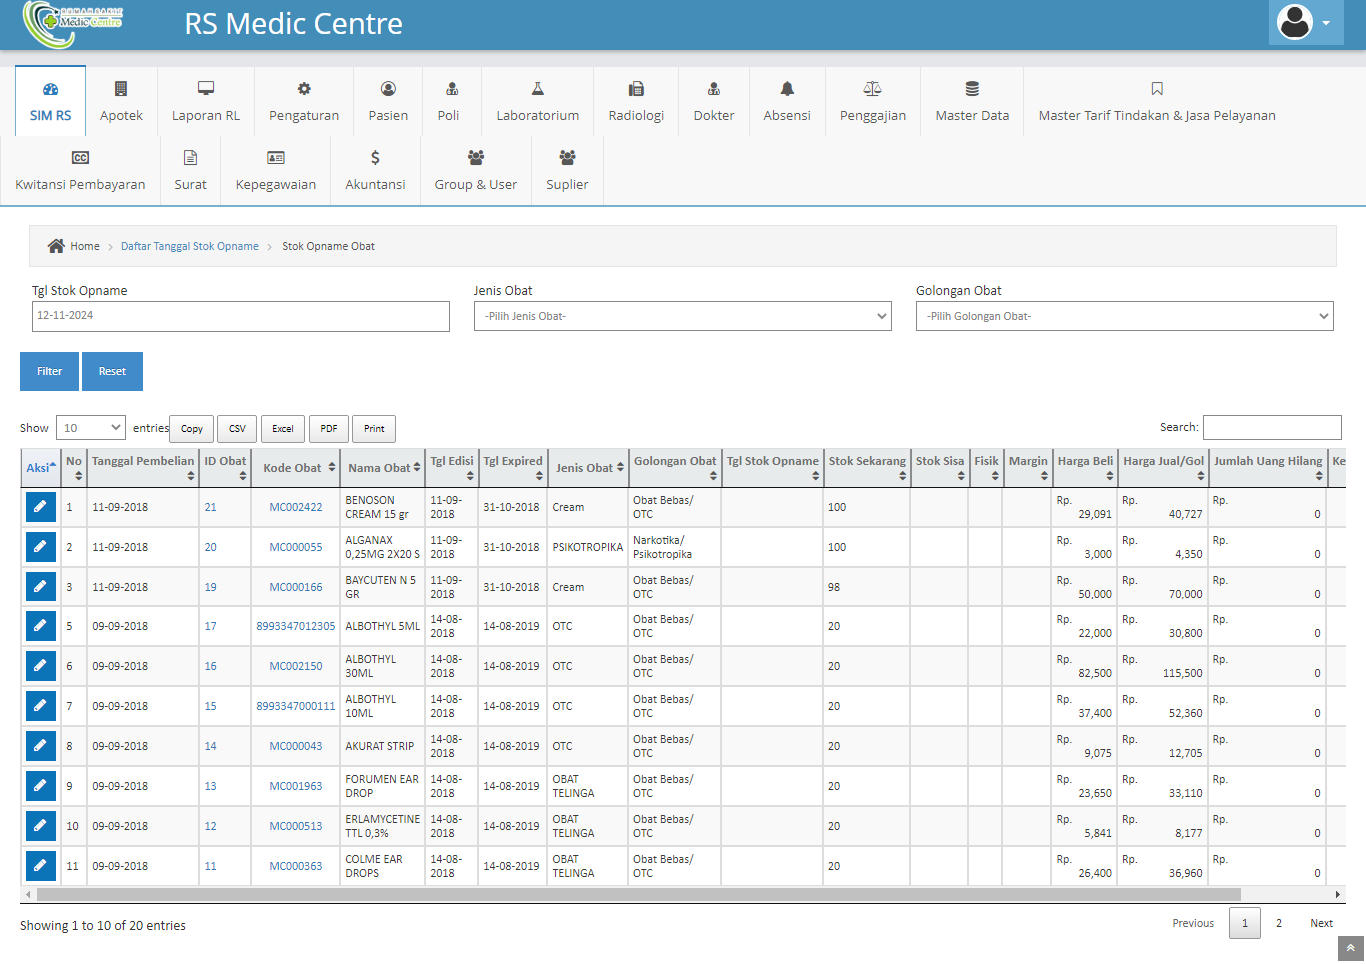Go to the Master Data tab

(971, 101)
